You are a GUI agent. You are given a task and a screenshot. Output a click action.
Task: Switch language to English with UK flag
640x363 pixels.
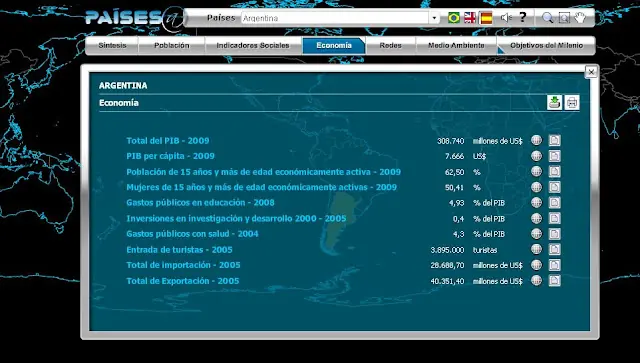470,18
